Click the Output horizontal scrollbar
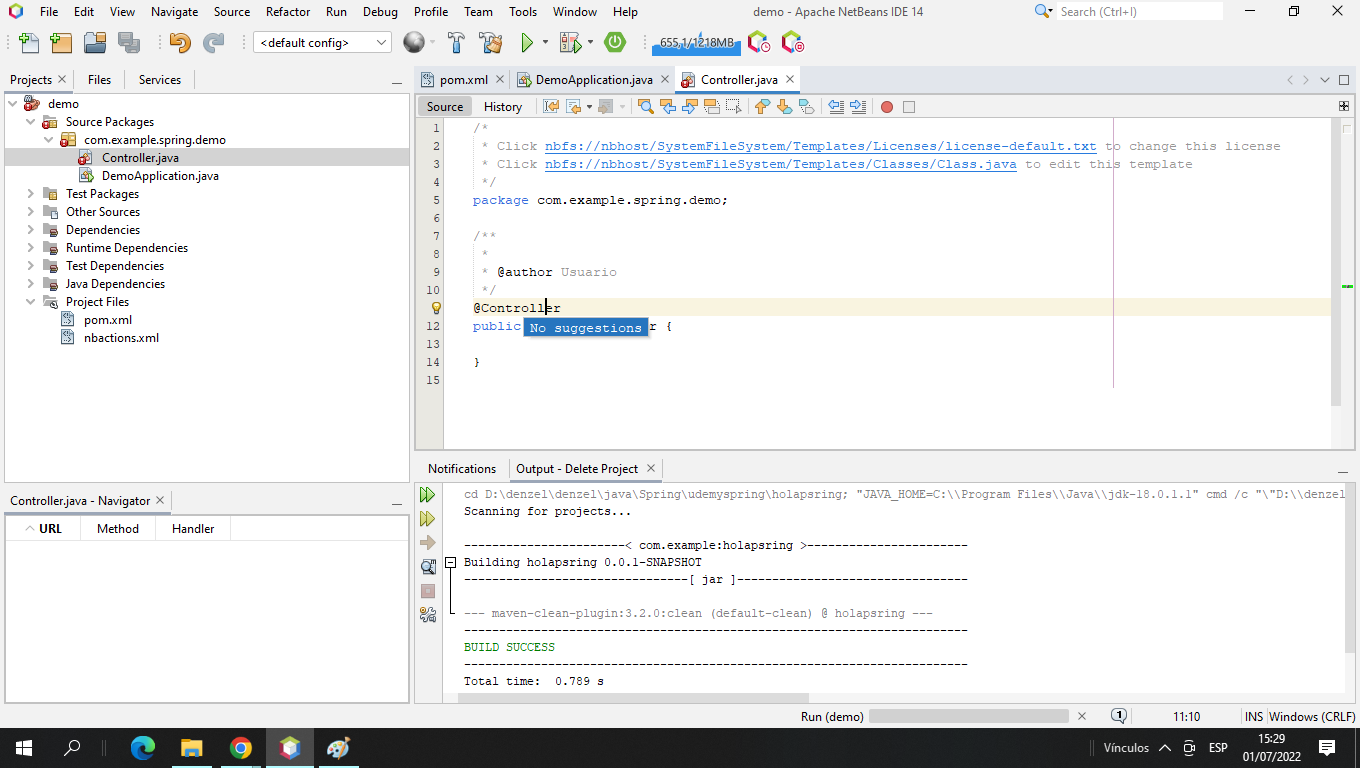The image size is (1360, 768). point(633,697)
